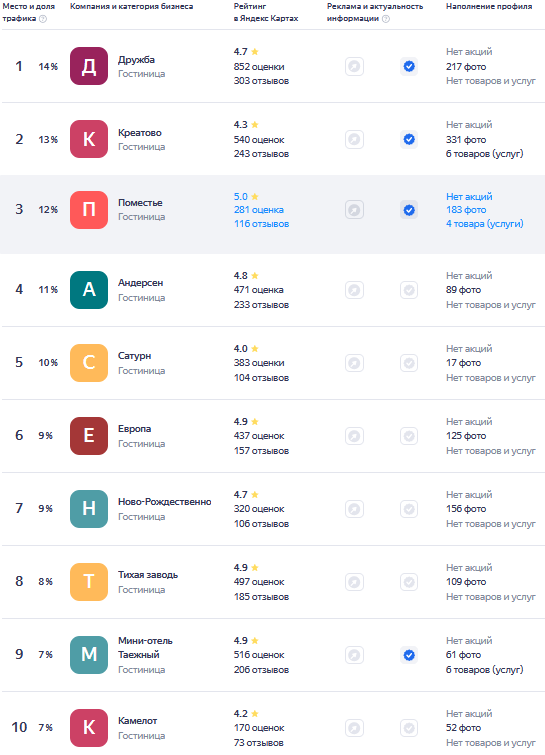545x755 pixels.
Task: Click the advertising icon in Дружба row
Action: pos(354,66)
